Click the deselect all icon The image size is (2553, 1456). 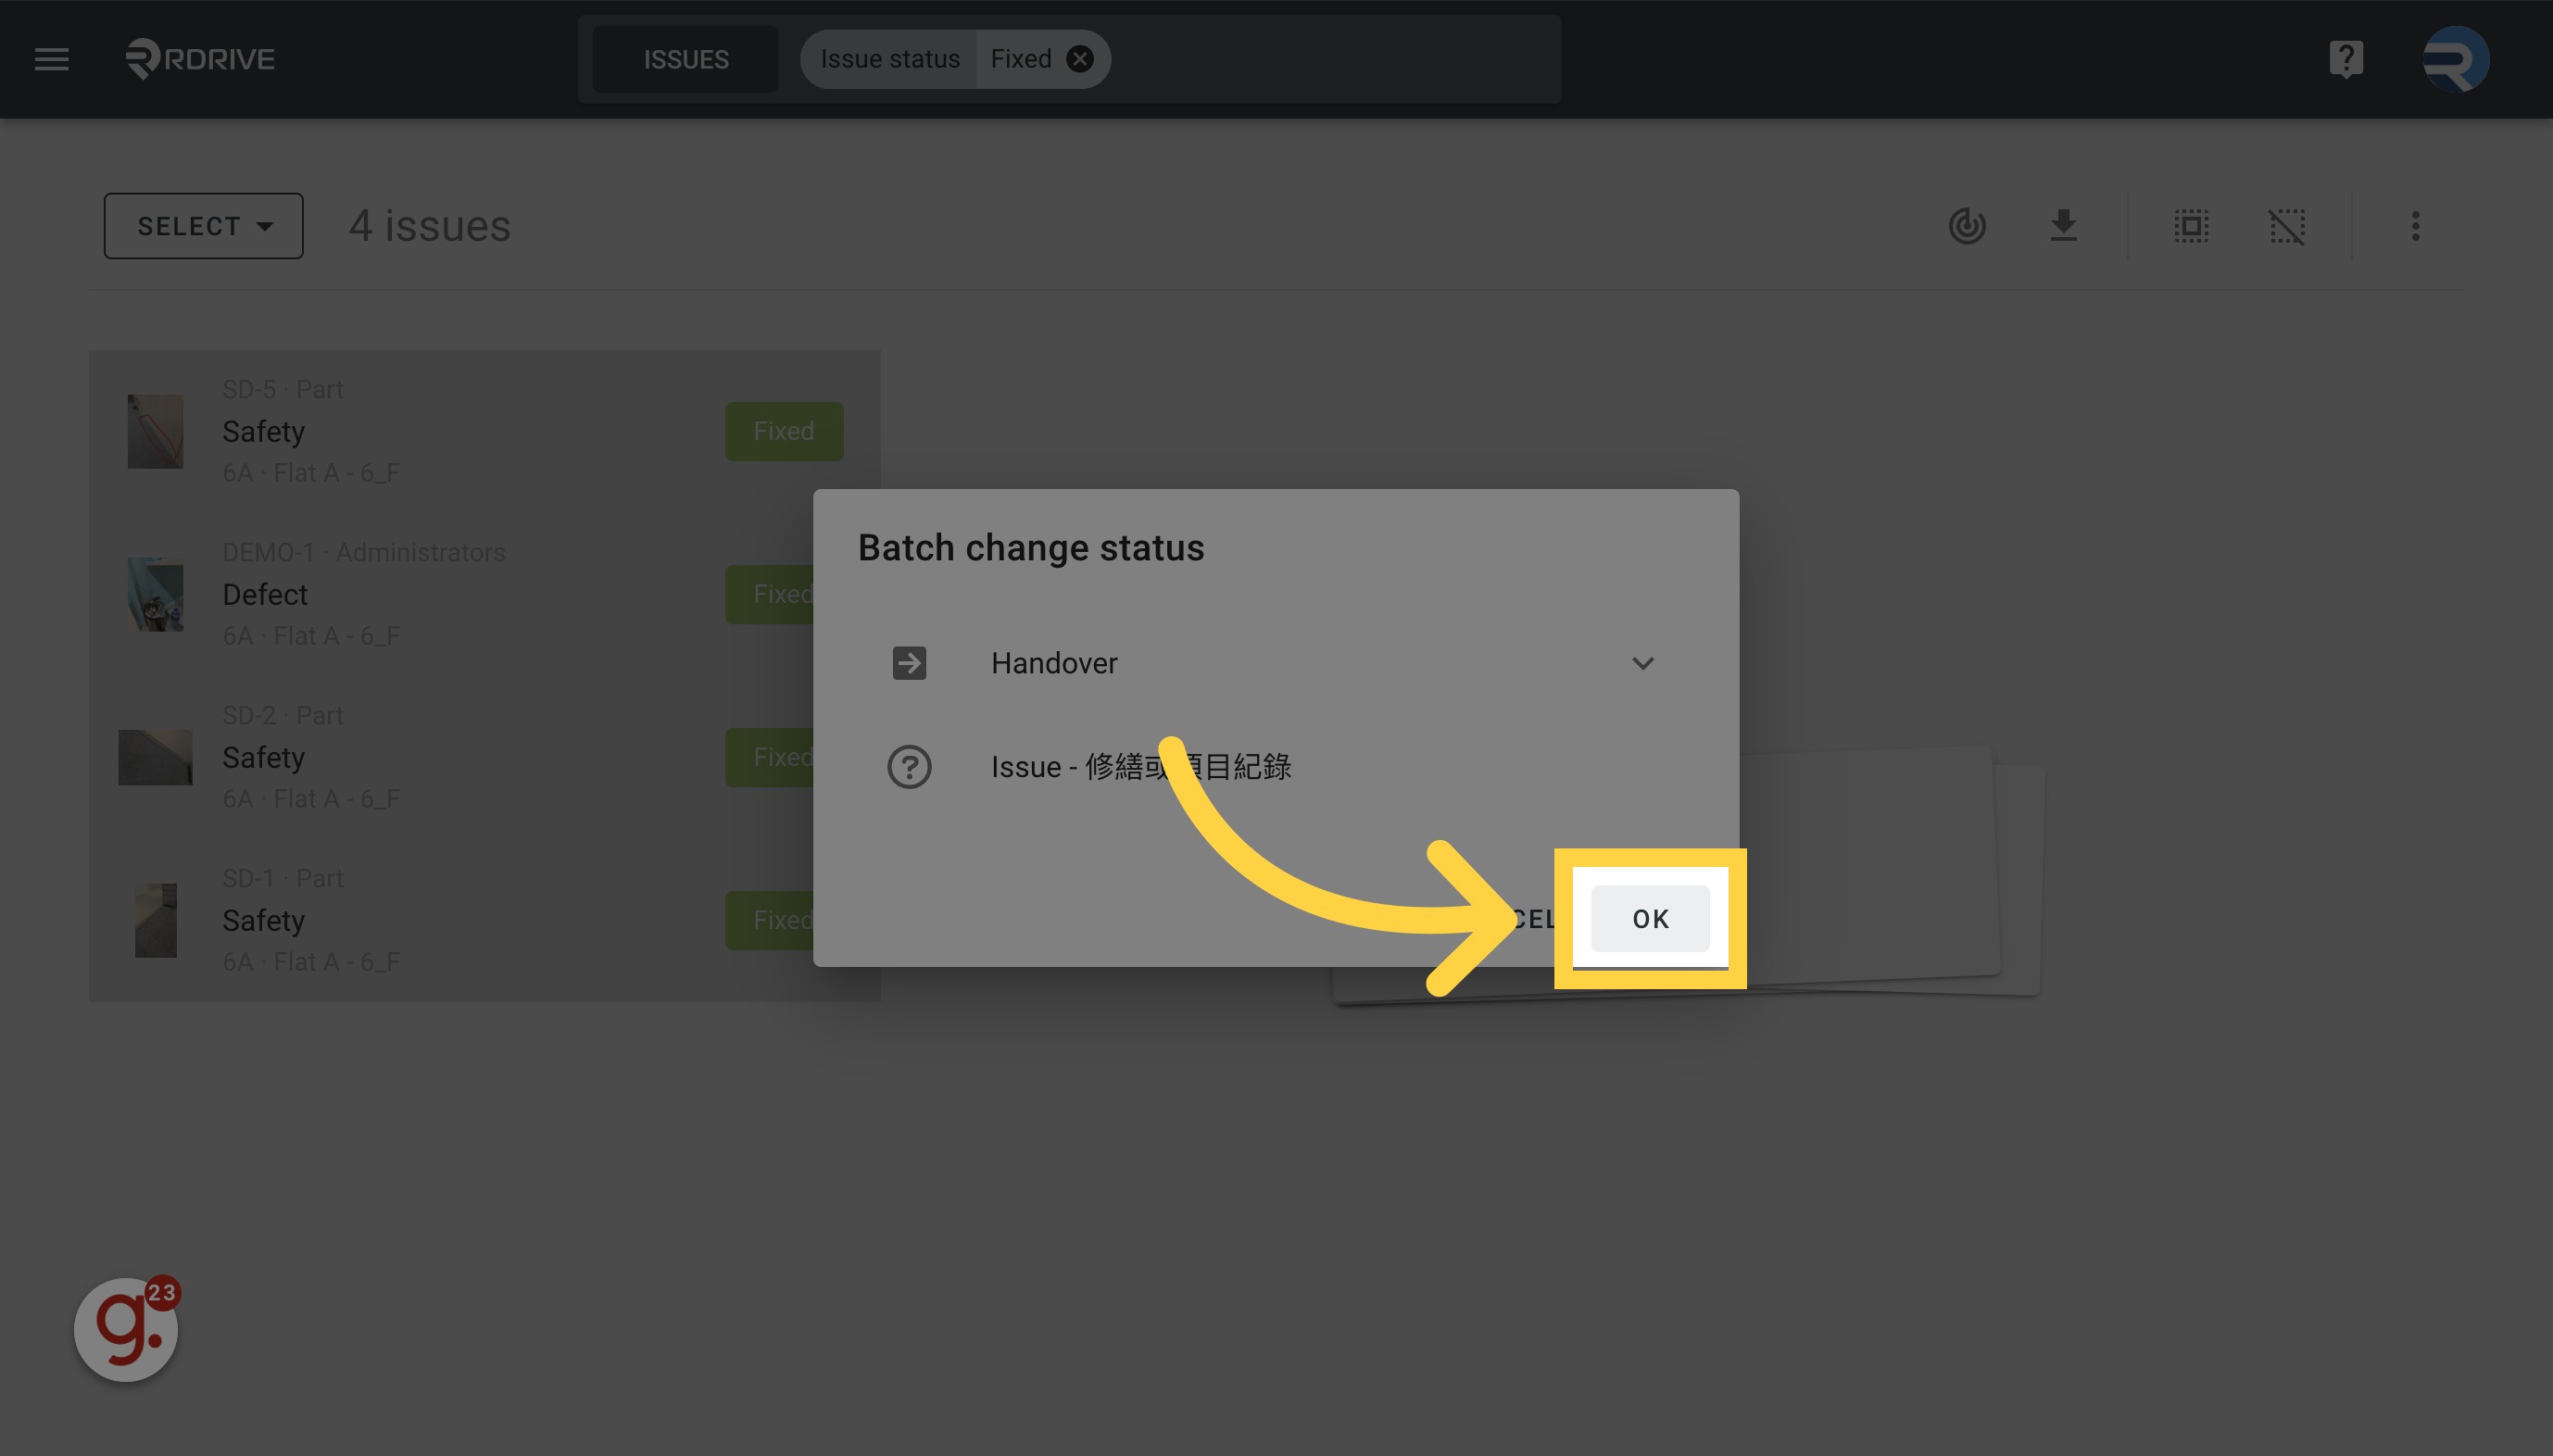2287,226
